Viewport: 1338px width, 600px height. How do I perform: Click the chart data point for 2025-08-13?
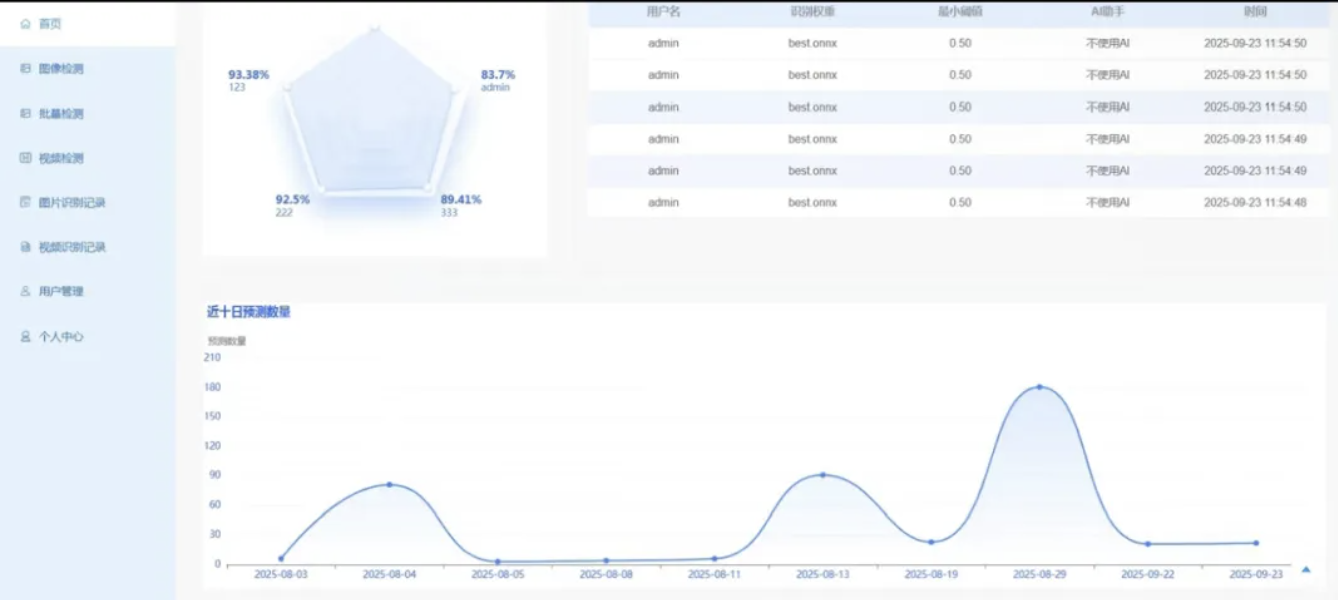coord(822,475)
